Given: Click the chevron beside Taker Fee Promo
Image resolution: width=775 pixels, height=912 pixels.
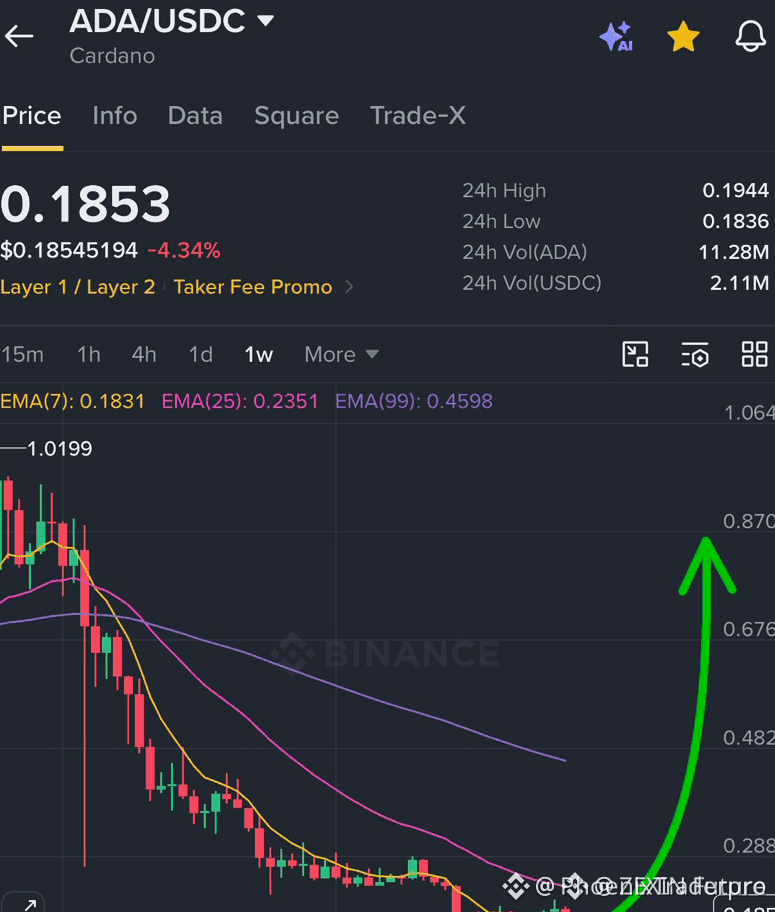Looking at the screenshot, I should 349,287.
